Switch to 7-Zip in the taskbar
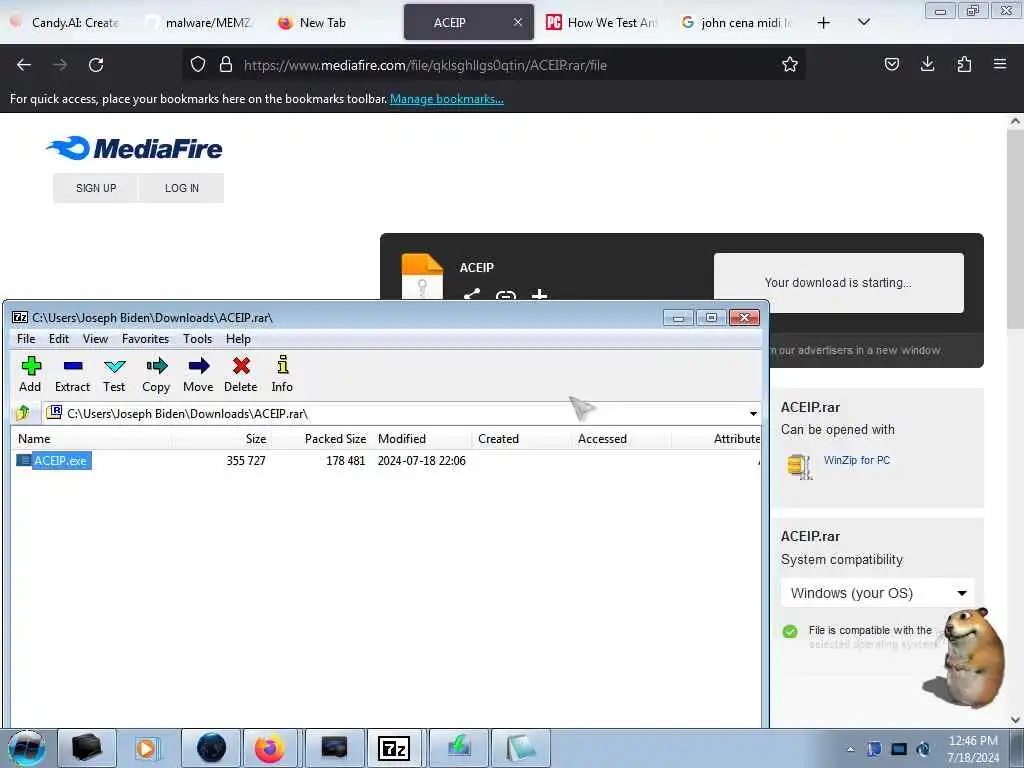 coord(394,748)
